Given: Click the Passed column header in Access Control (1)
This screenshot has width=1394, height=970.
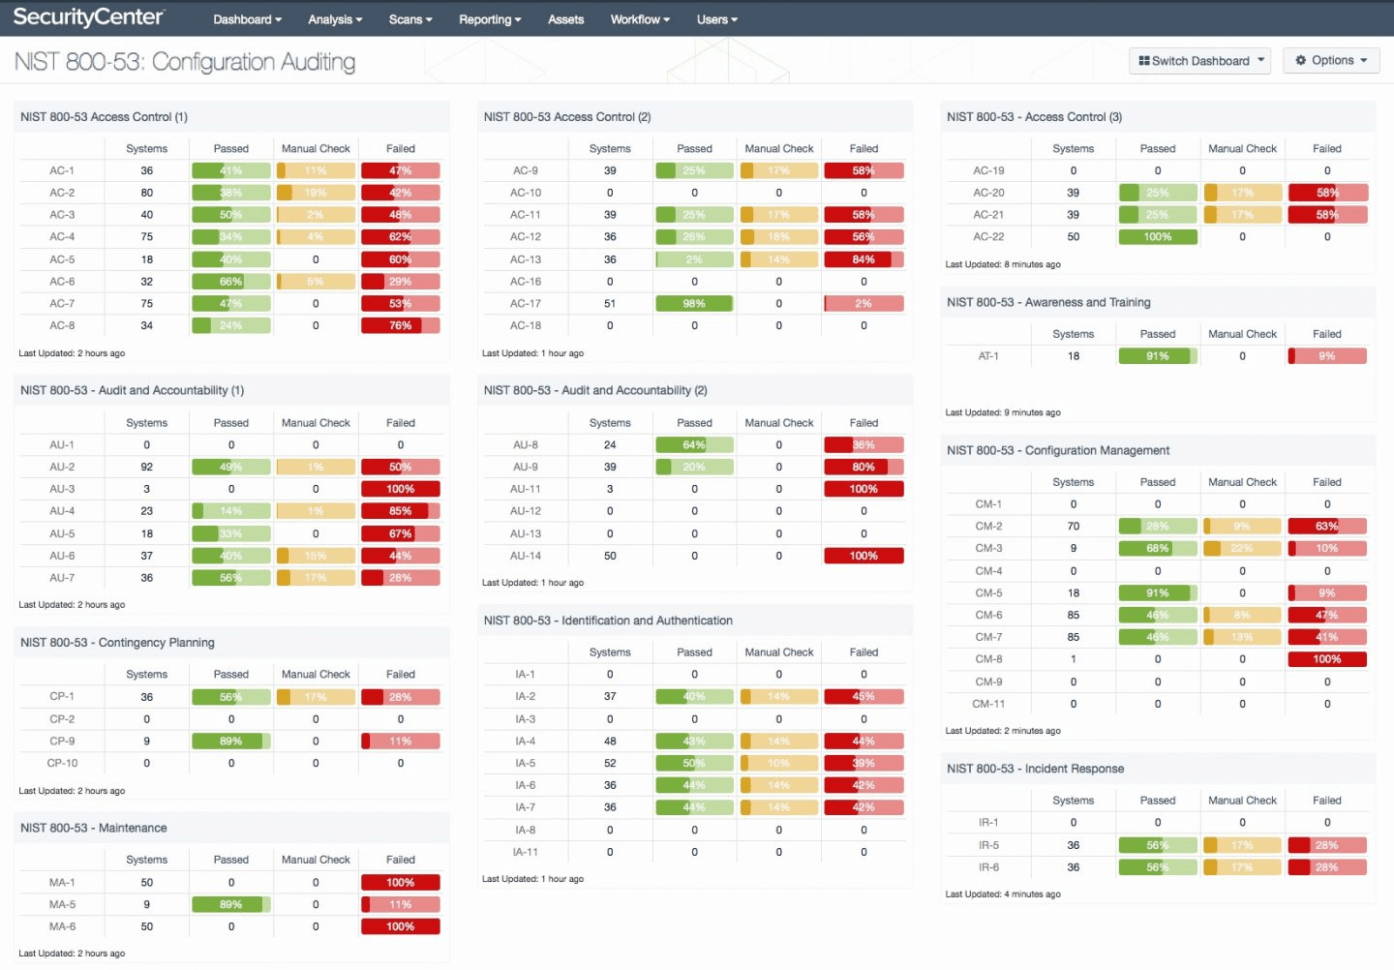Looking at the screenshot, I should pyautogui.click(x=230, y=147).
